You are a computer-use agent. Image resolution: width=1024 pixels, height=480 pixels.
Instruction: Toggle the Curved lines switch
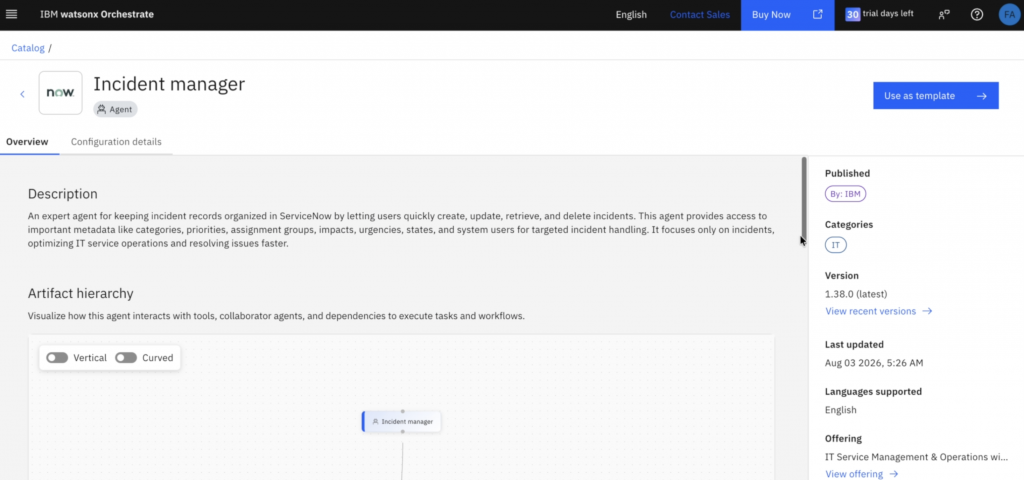tap(125, 358)
